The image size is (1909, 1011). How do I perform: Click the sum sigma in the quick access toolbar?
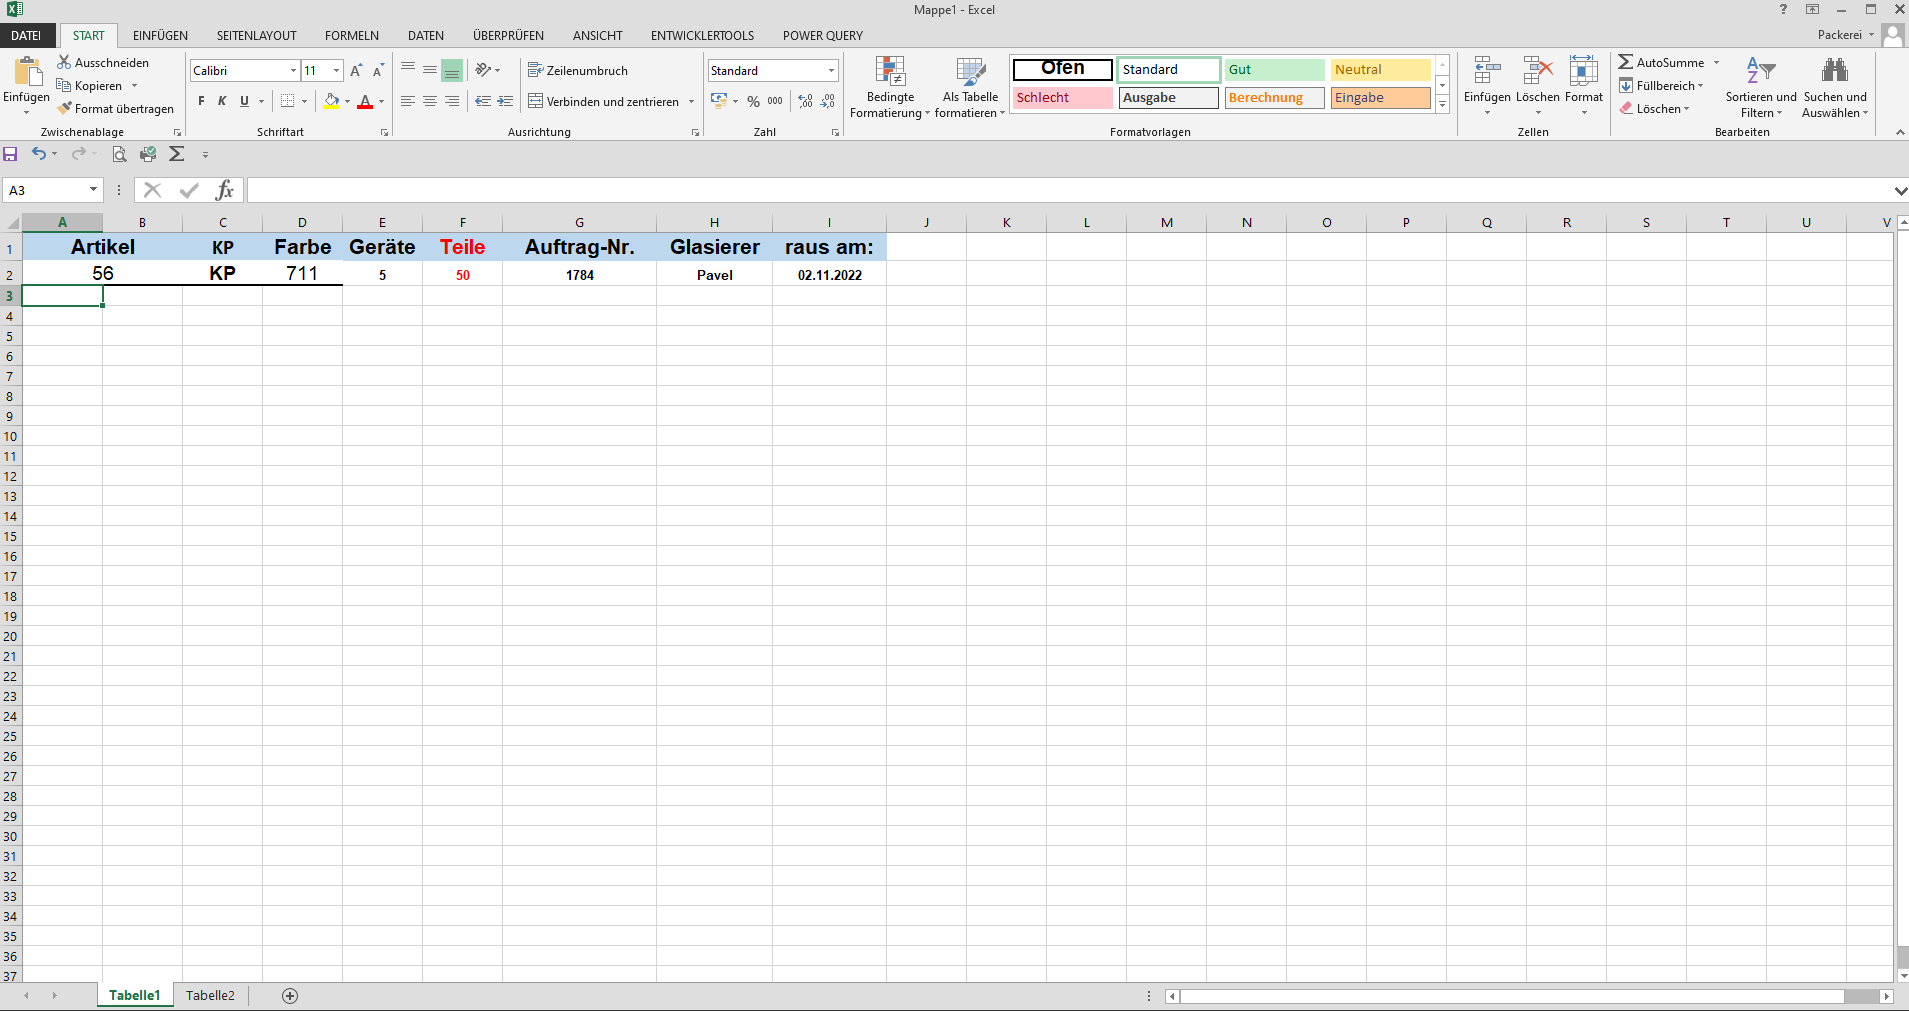pos(177,154)
